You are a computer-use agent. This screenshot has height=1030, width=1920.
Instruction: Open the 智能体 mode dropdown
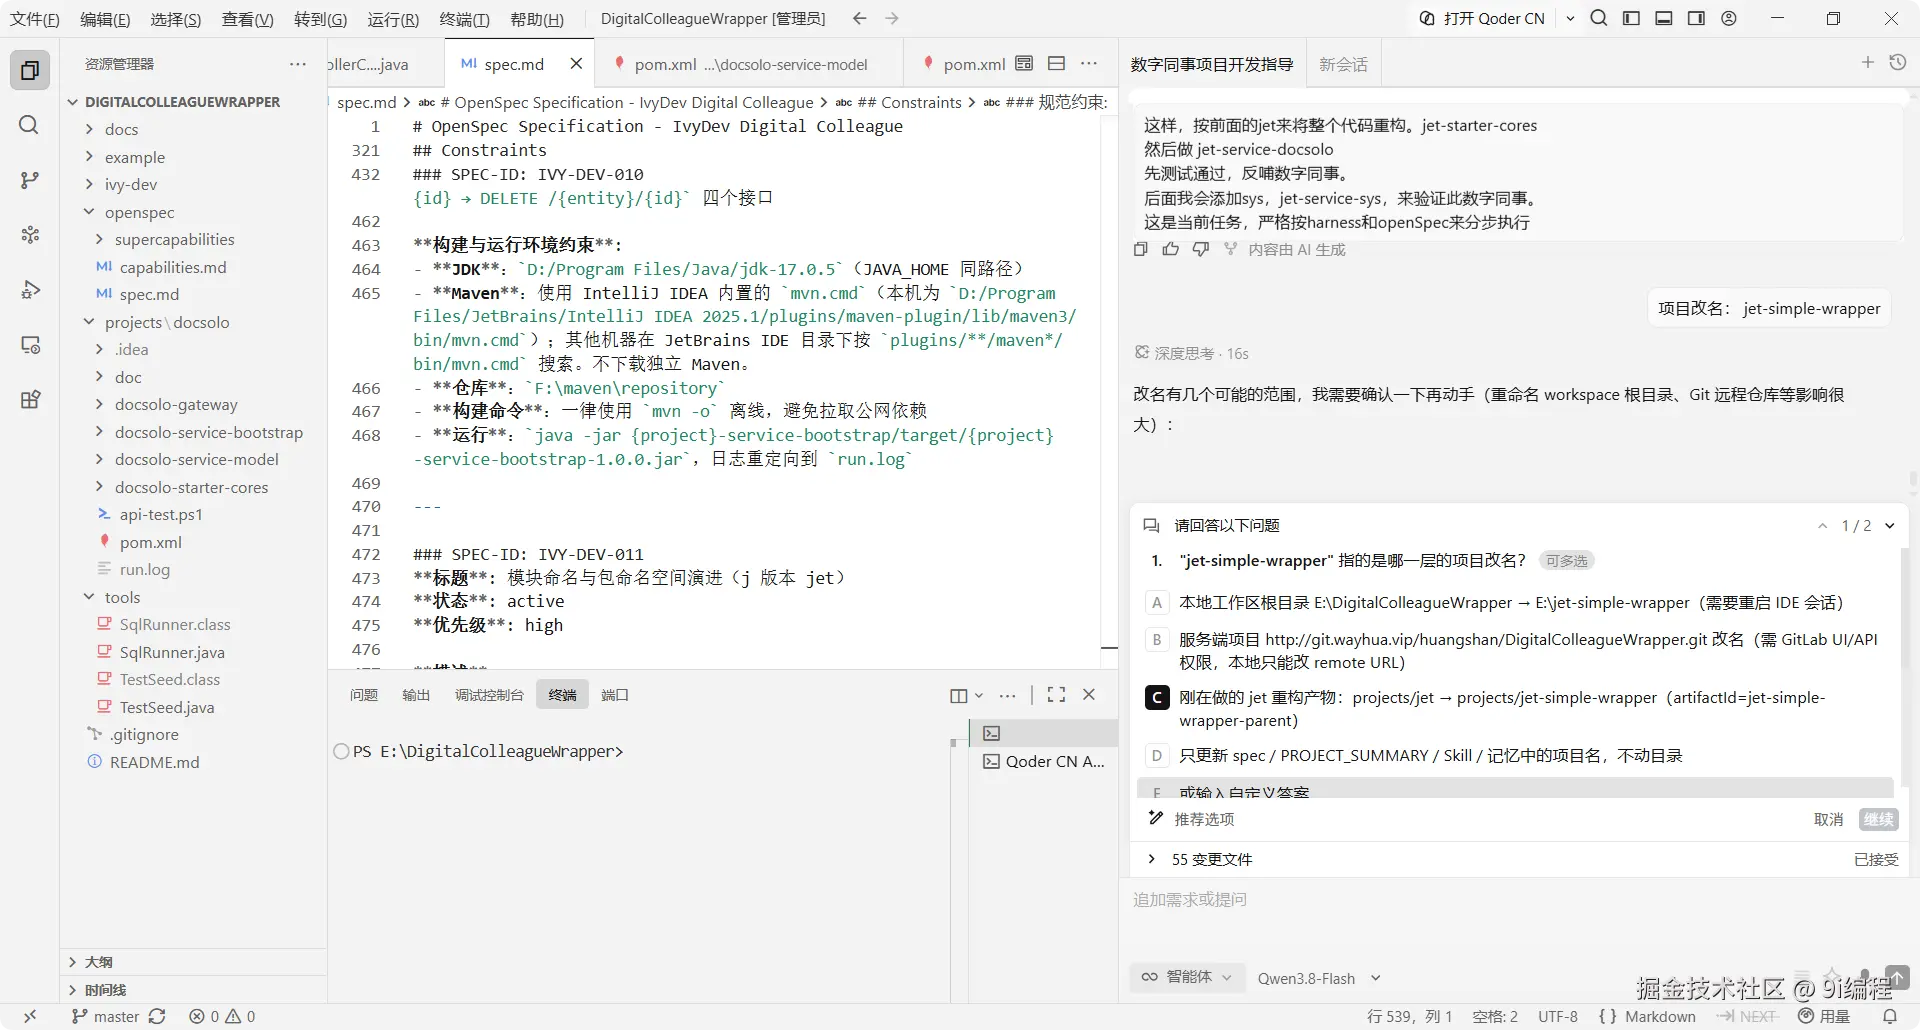1187,977
